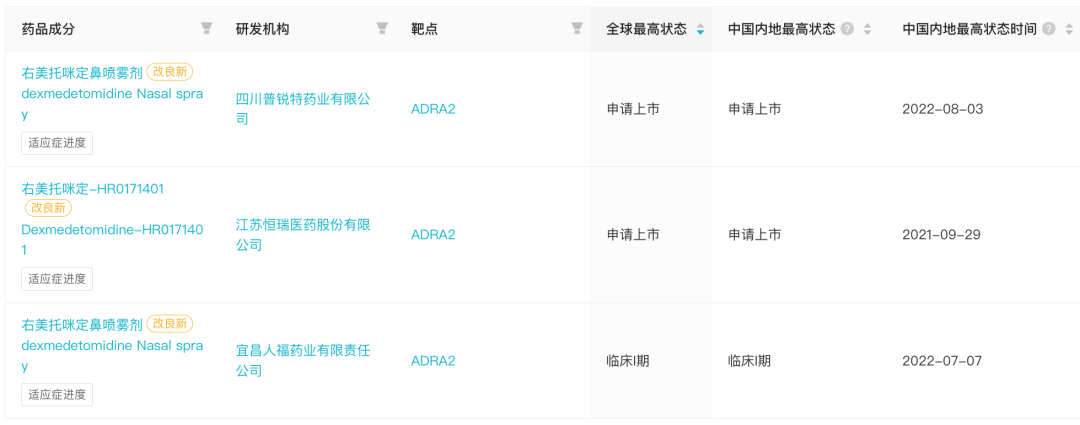The width and height of the screenshot is (1080, 425).
Task: Sort by 全球最高状态 arrow icon
Action: pos(700,29)
